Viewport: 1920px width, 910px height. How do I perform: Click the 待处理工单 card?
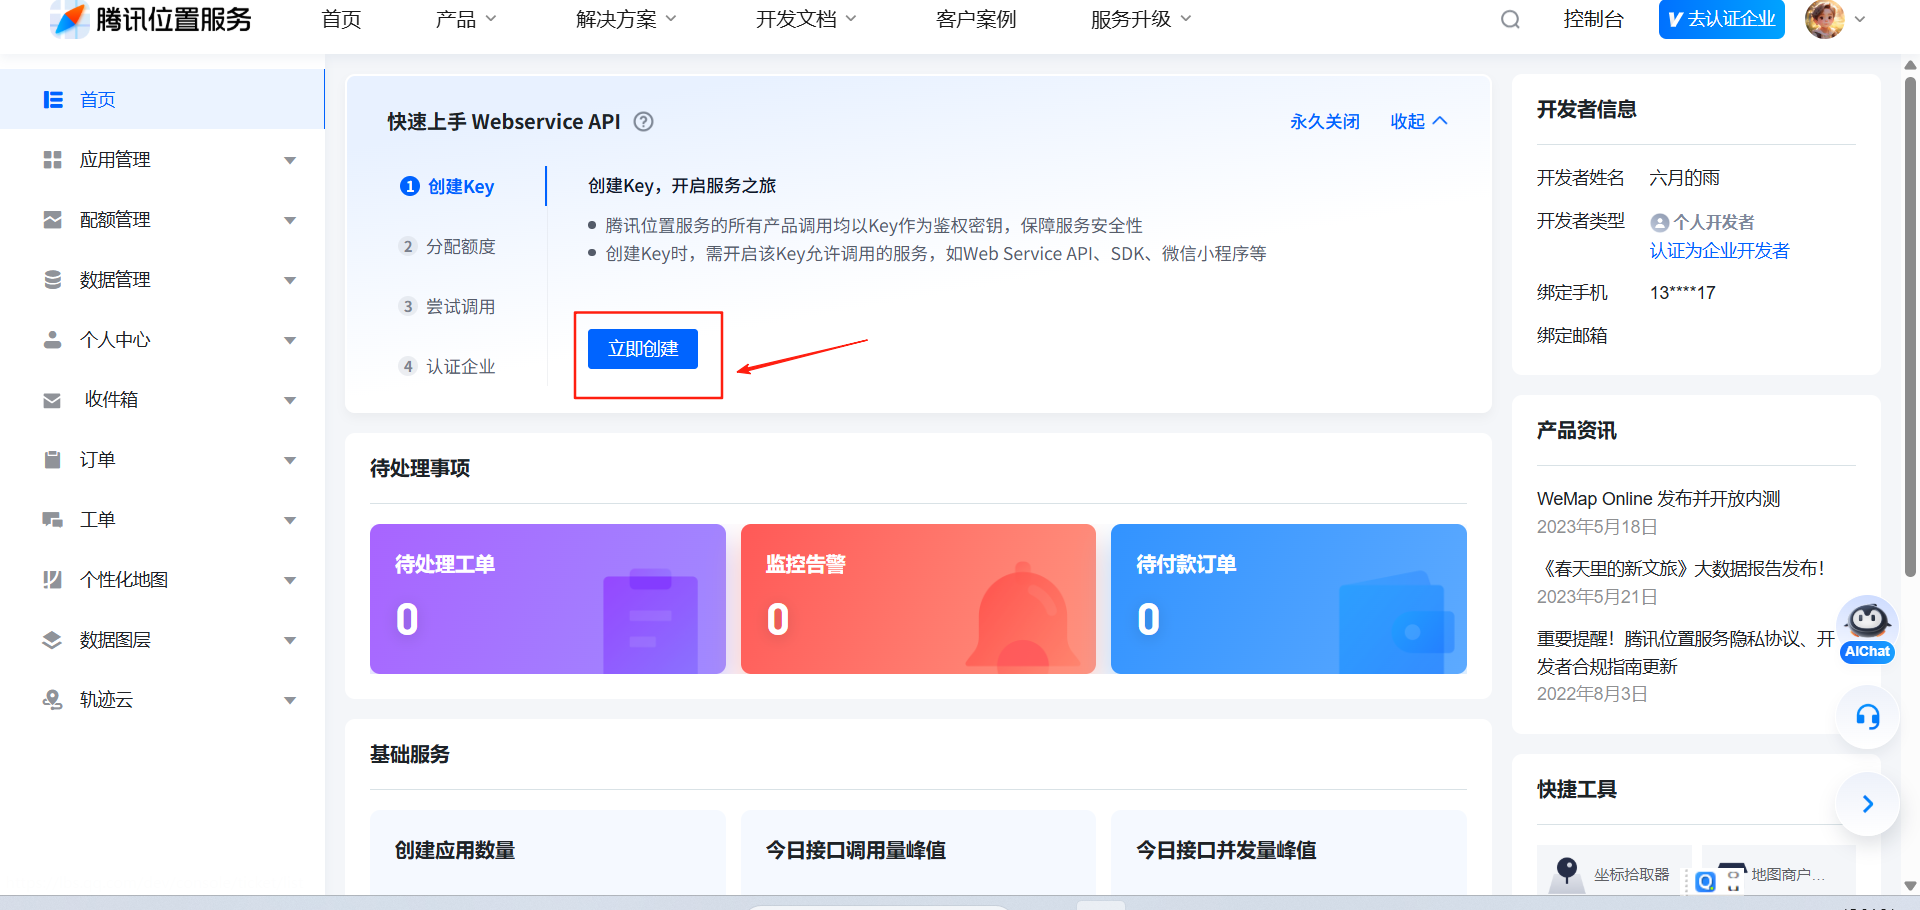(x=548, y=599)
